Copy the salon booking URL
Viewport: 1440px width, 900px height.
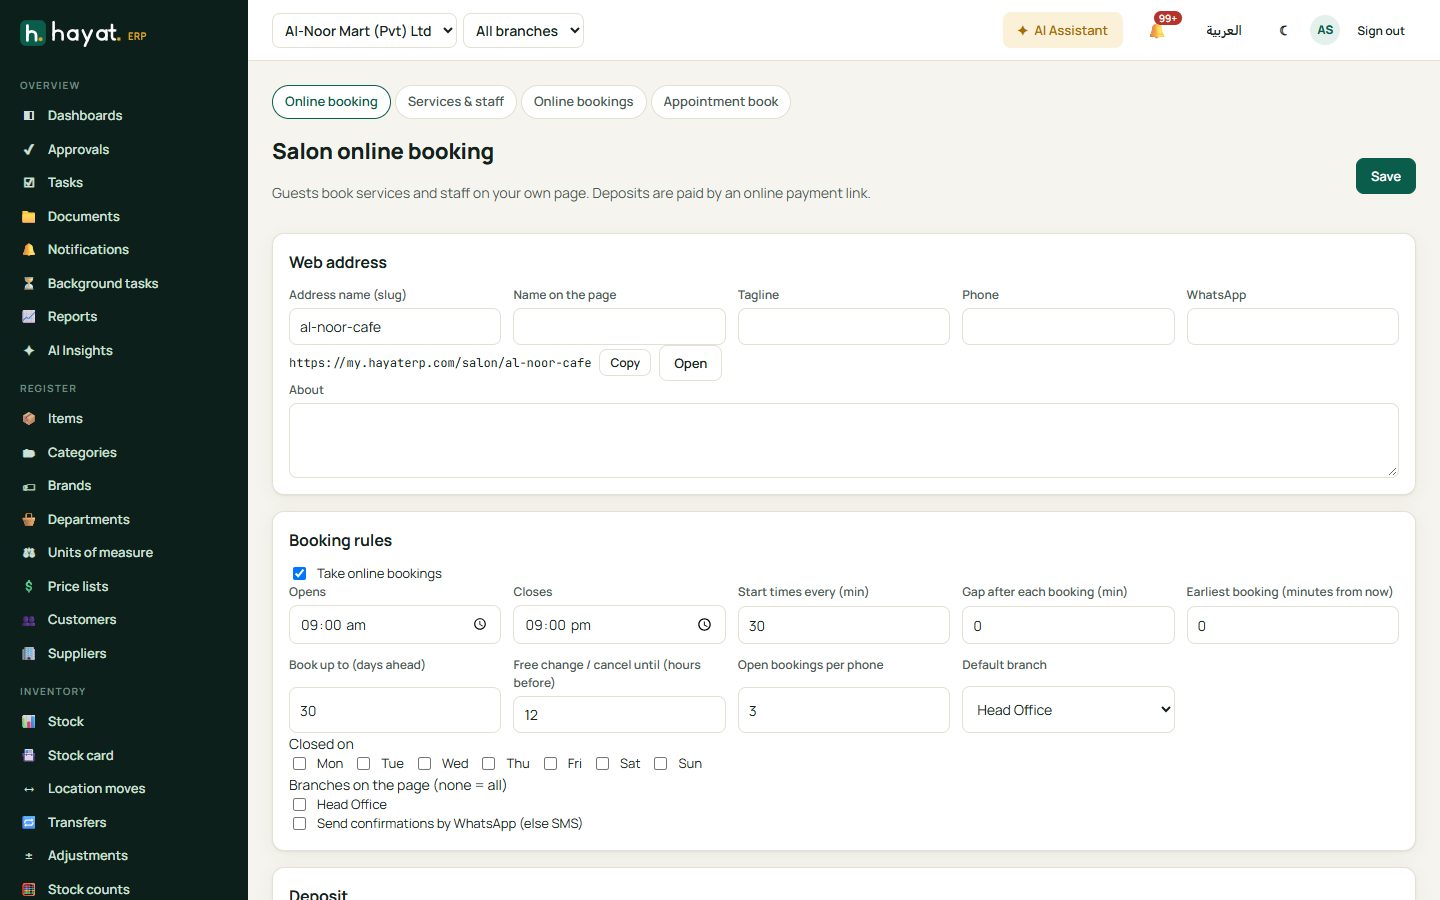625,363
